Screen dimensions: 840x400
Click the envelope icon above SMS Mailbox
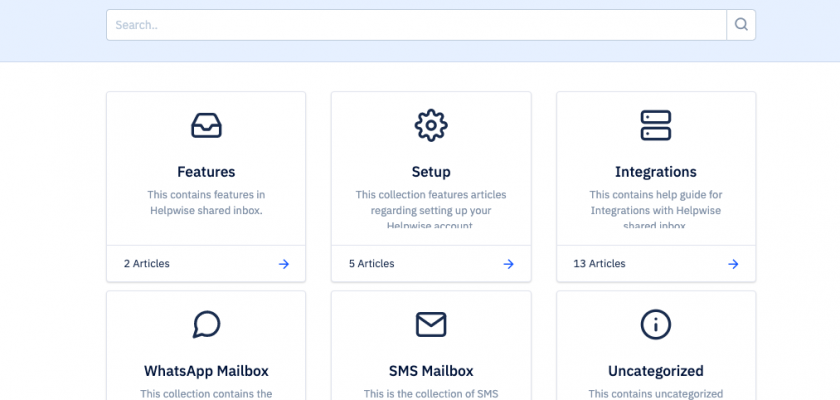(431, 324)
